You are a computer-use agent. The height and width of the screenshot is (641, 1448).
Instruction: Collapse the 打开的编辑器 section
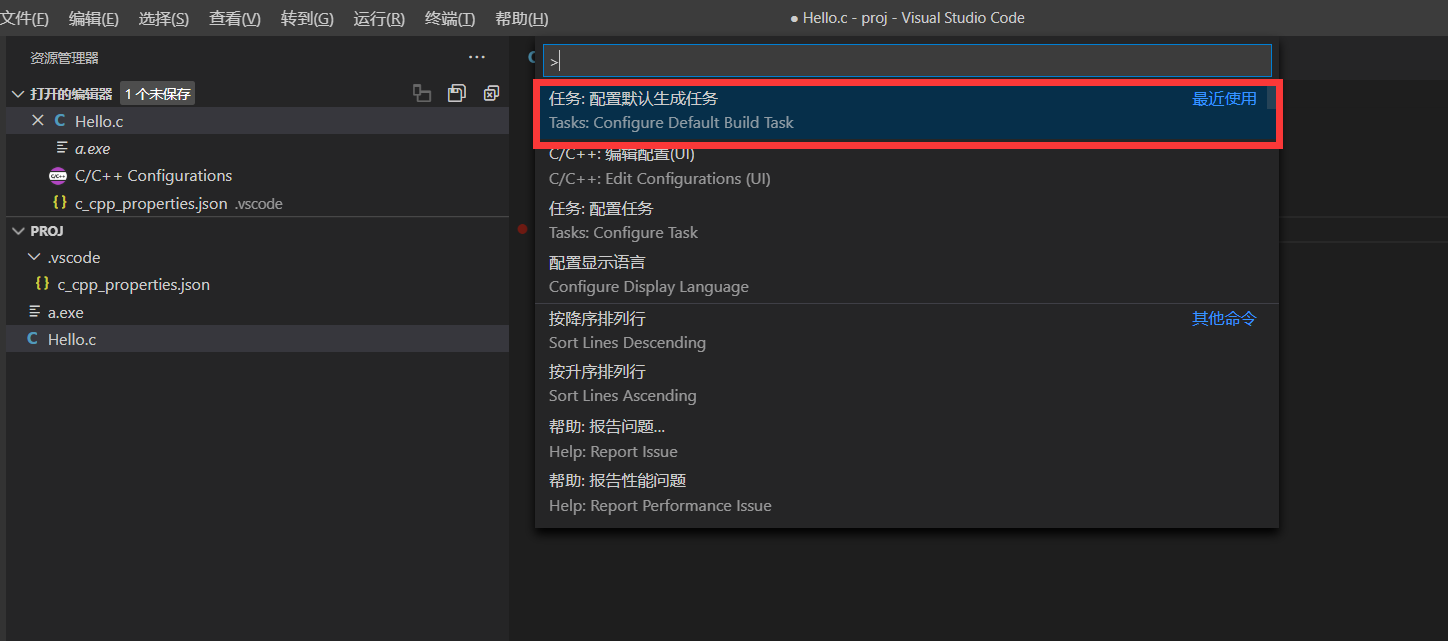point(17,94)
